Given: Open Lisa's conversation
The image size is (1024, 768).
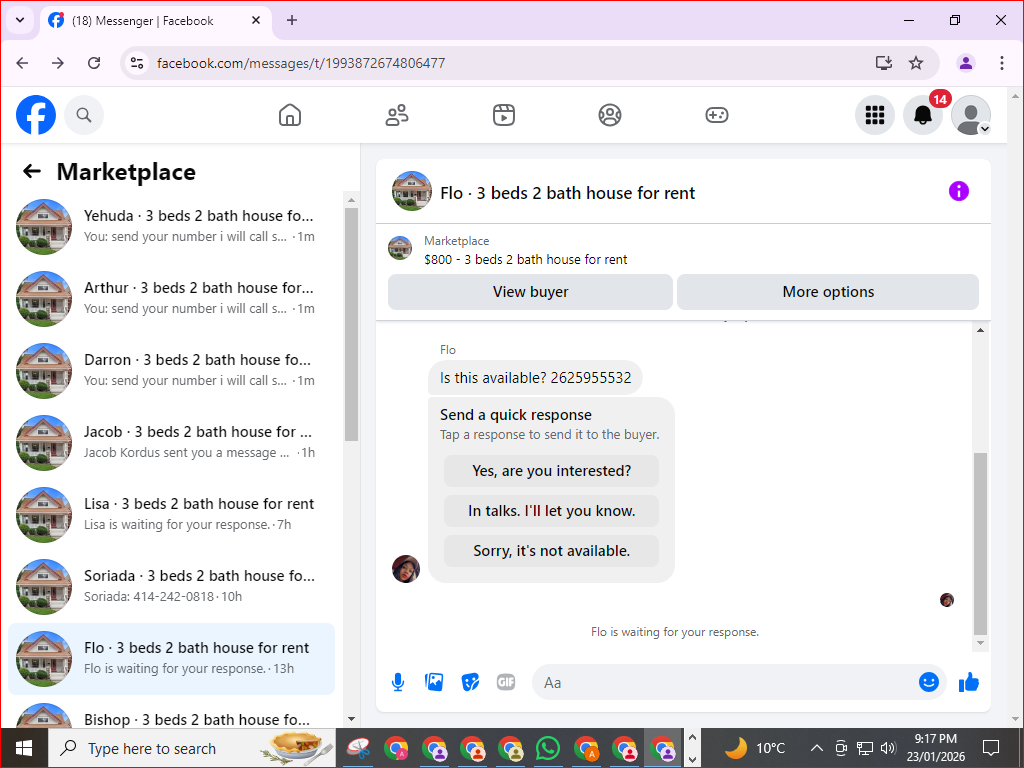Looking at the screenshot, I should click(171, 514).
